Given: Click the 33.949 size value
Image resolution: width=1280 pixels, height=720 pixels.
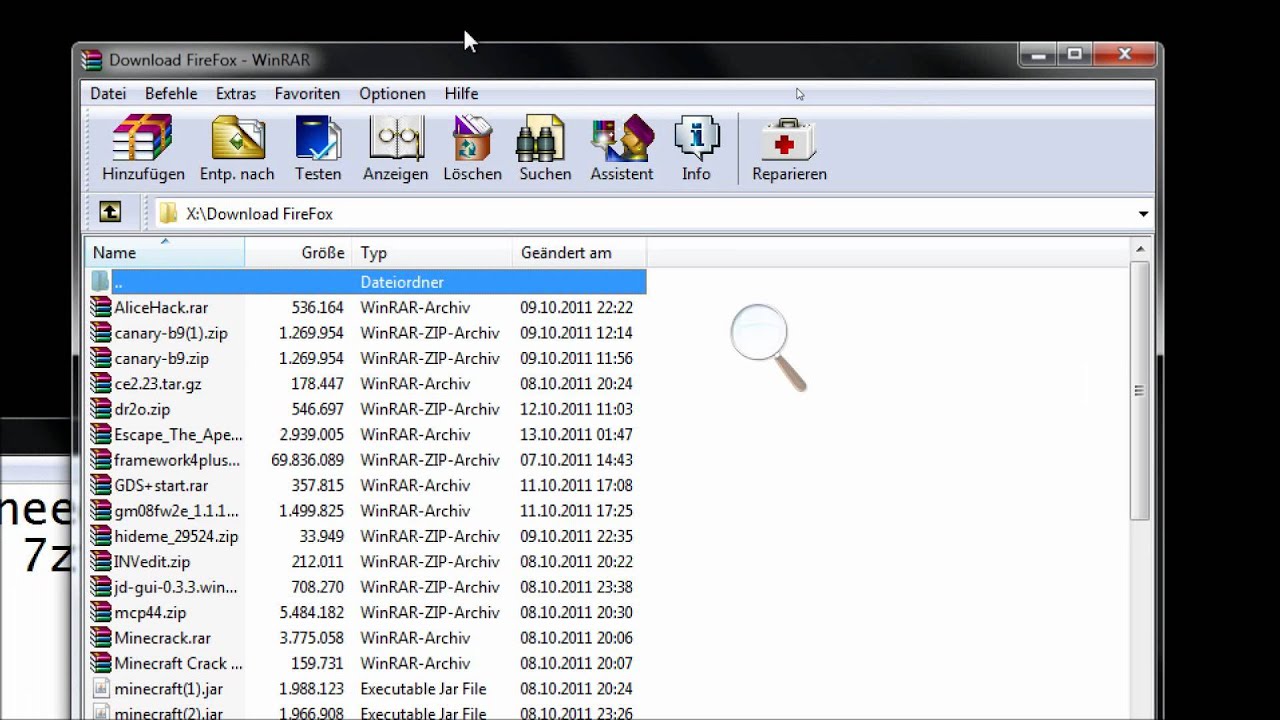Looking at the screenshot, I should tap(321, 536).
